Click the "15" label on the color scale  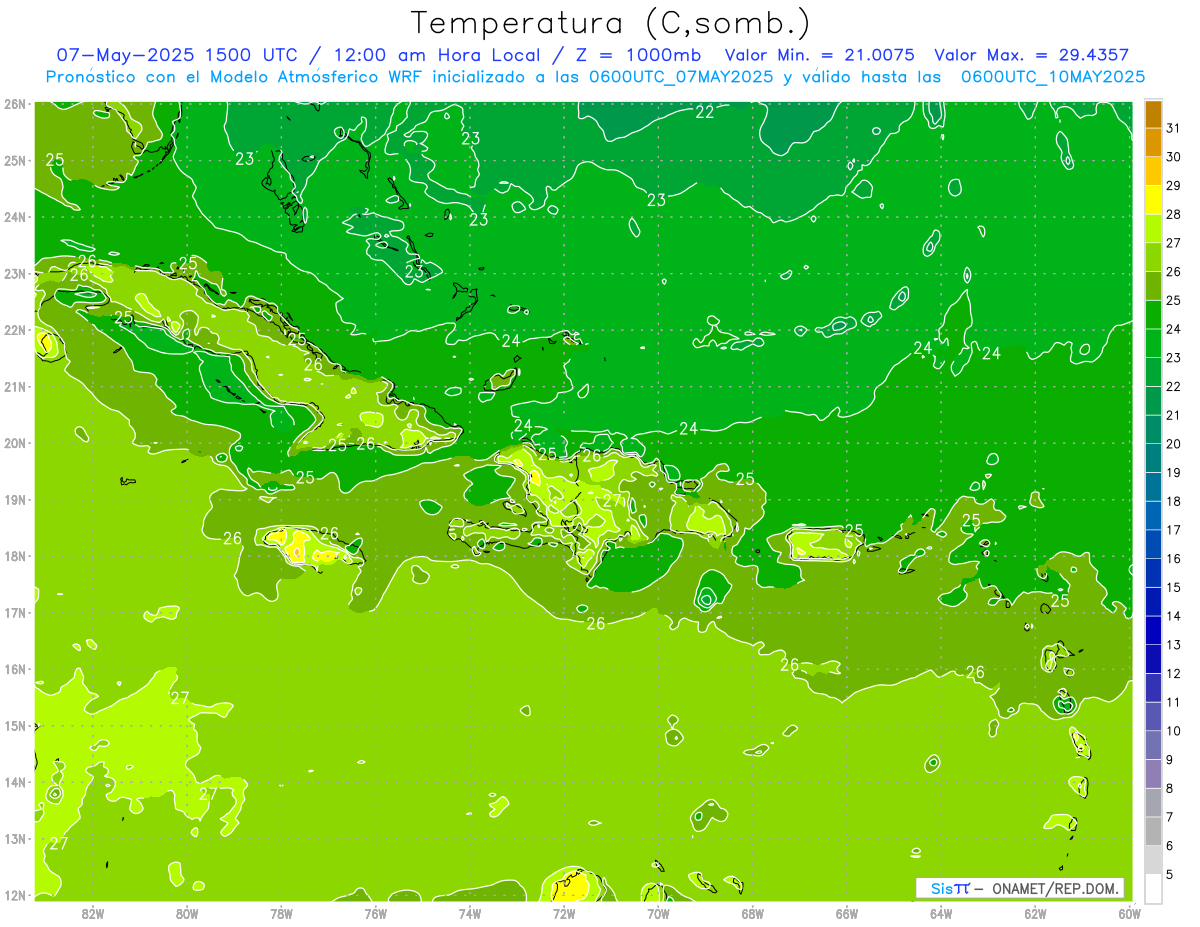(x=1173, y=587)
